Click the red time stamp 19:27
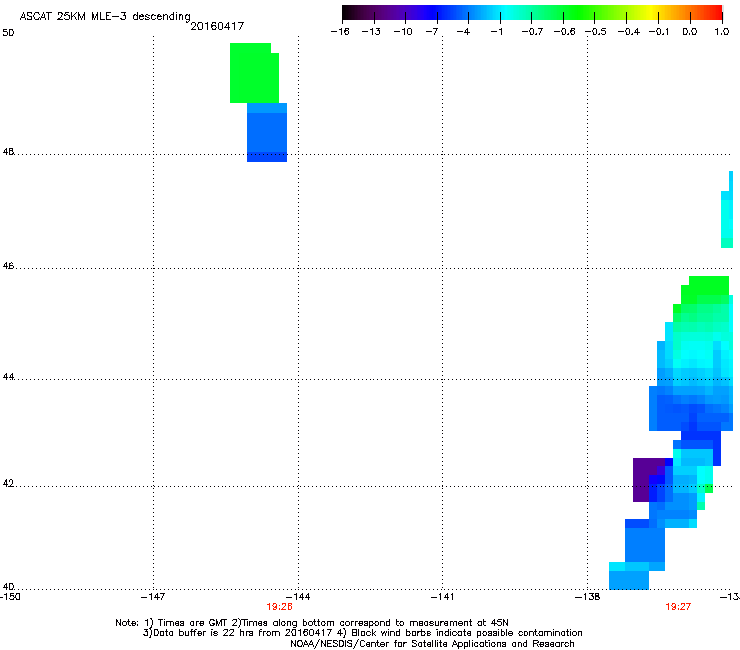Image resolution: width=740 pixels, height=650 pixels. 678,607
